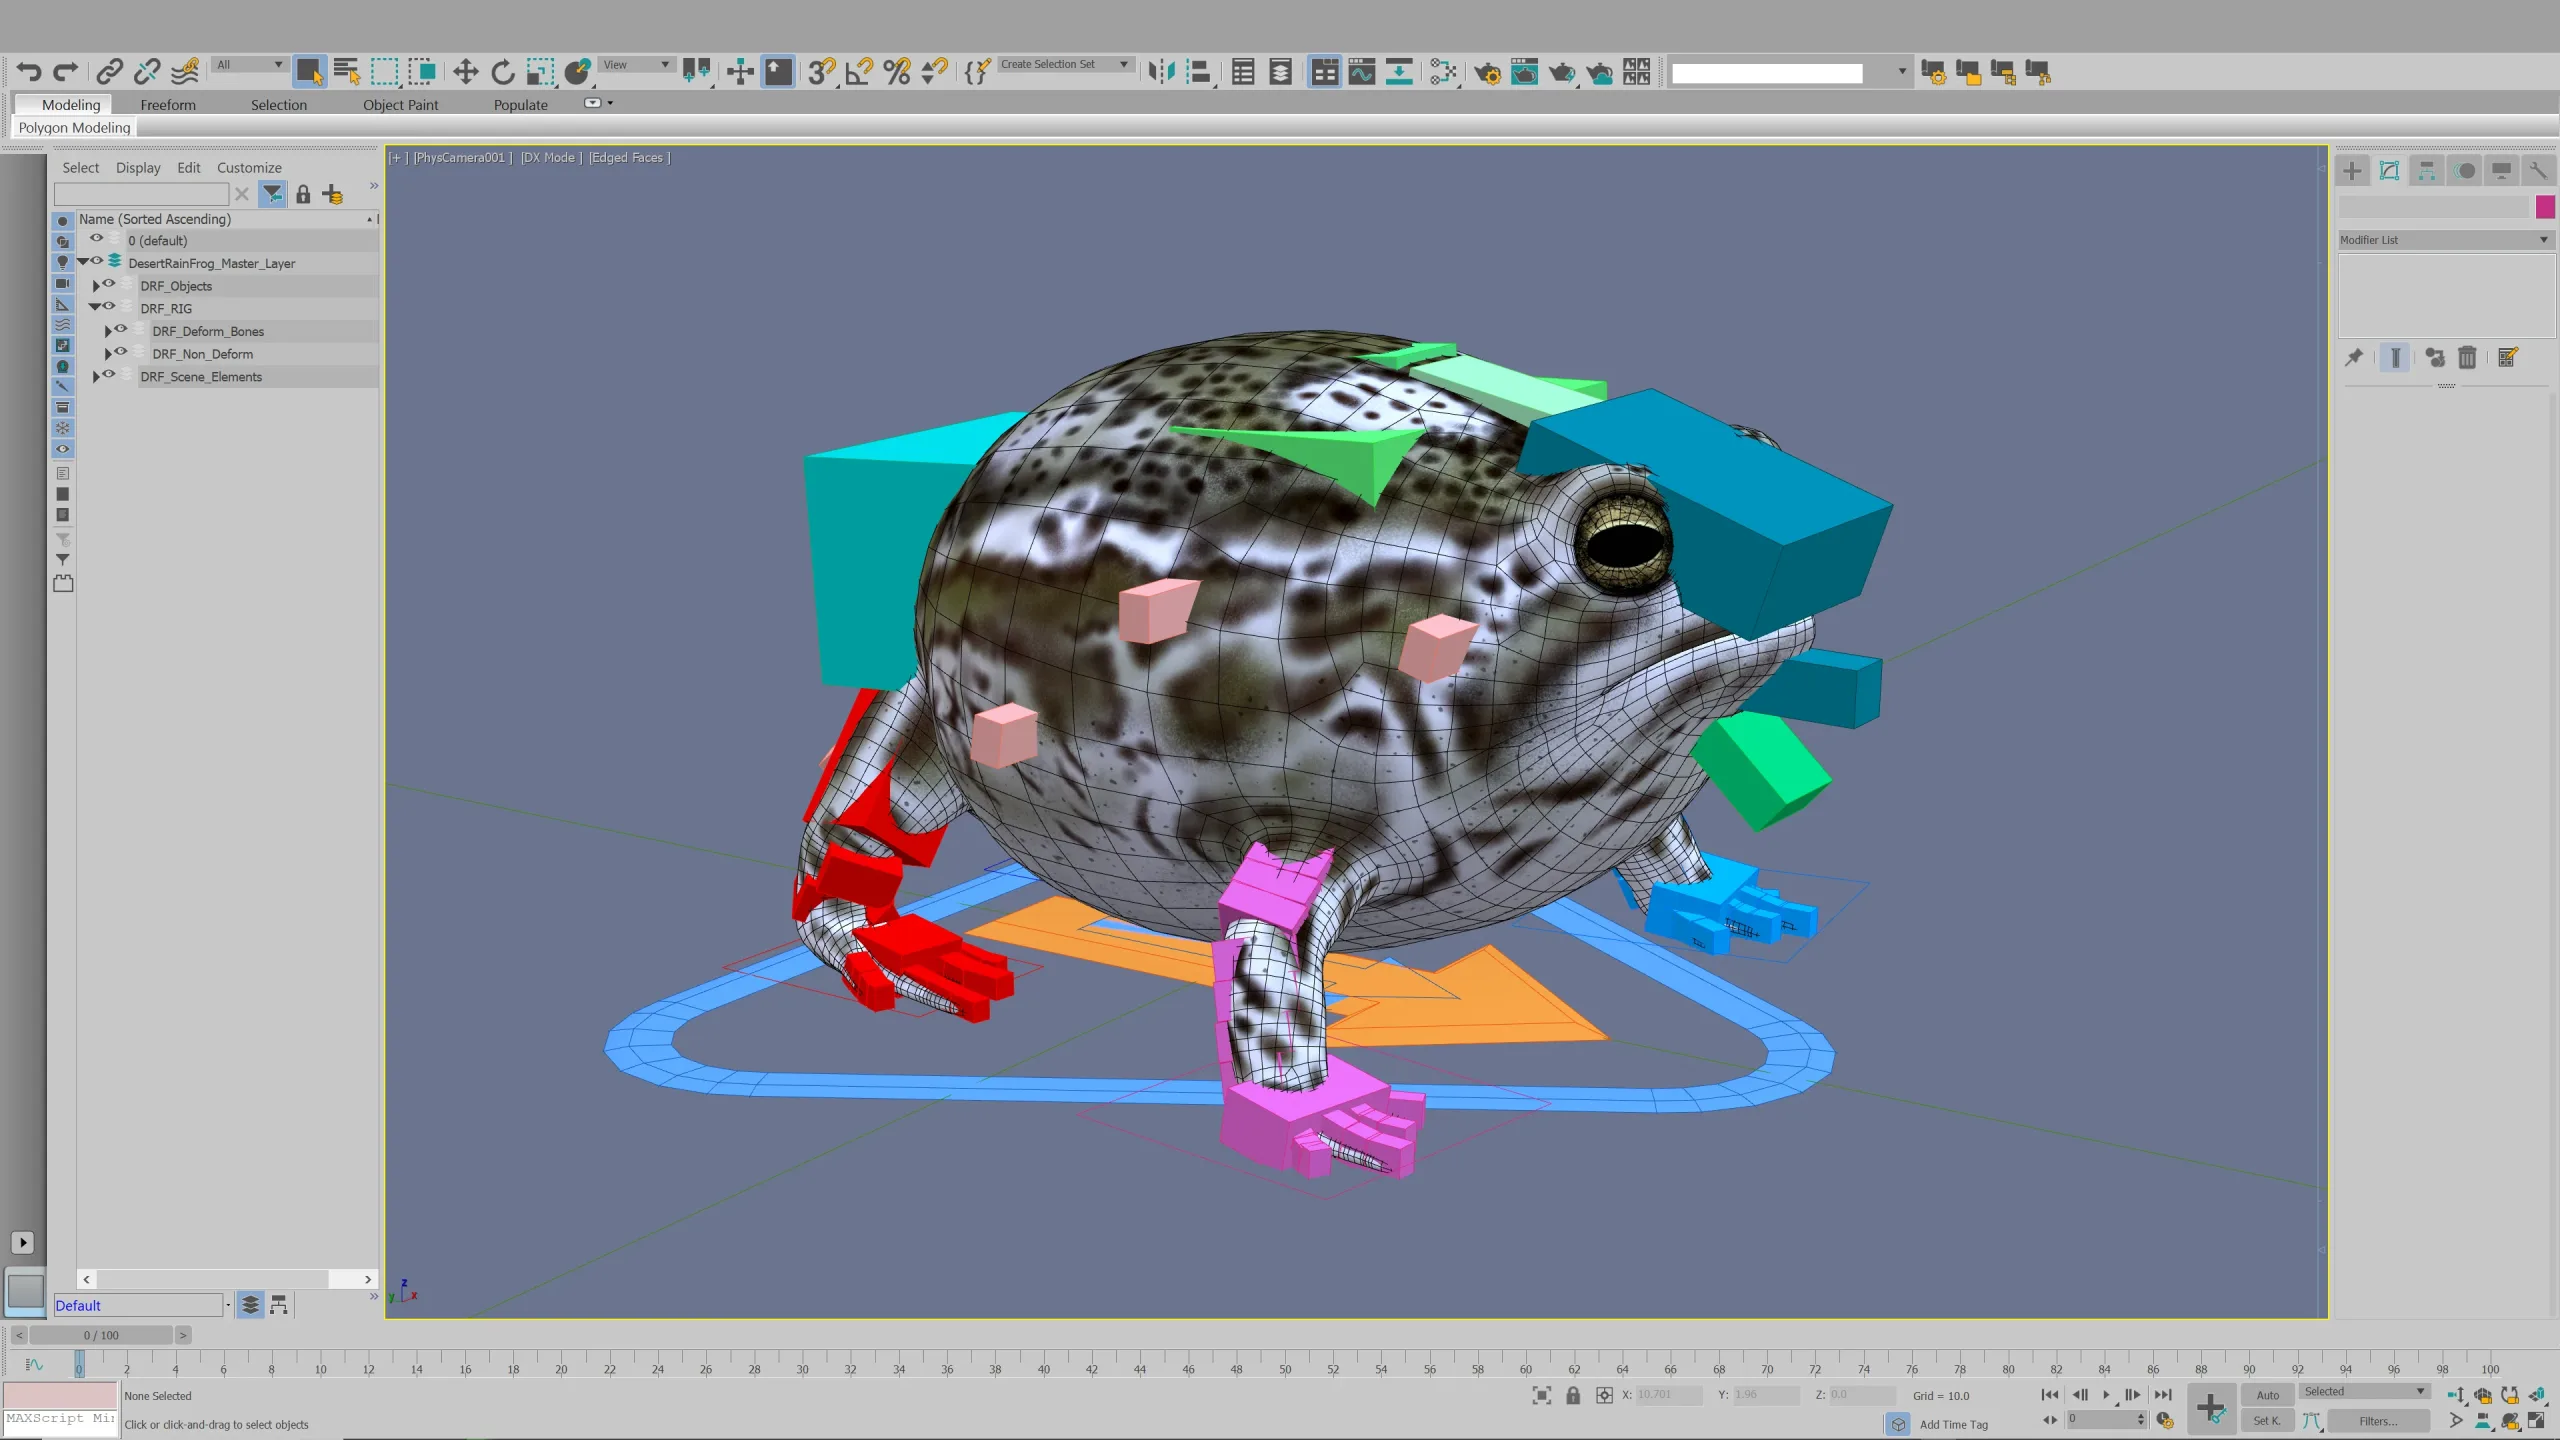This screenshot has width=2560, height=1440.
Task: Toggle 3D Snaps icon
Action: coord(821,71)
